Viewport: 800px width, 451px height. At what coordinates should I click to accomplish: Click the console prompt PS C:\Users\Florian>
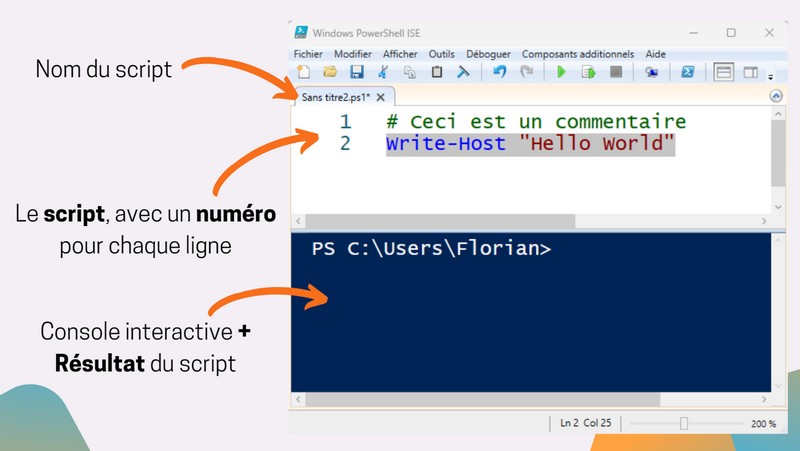coord(432,248)
